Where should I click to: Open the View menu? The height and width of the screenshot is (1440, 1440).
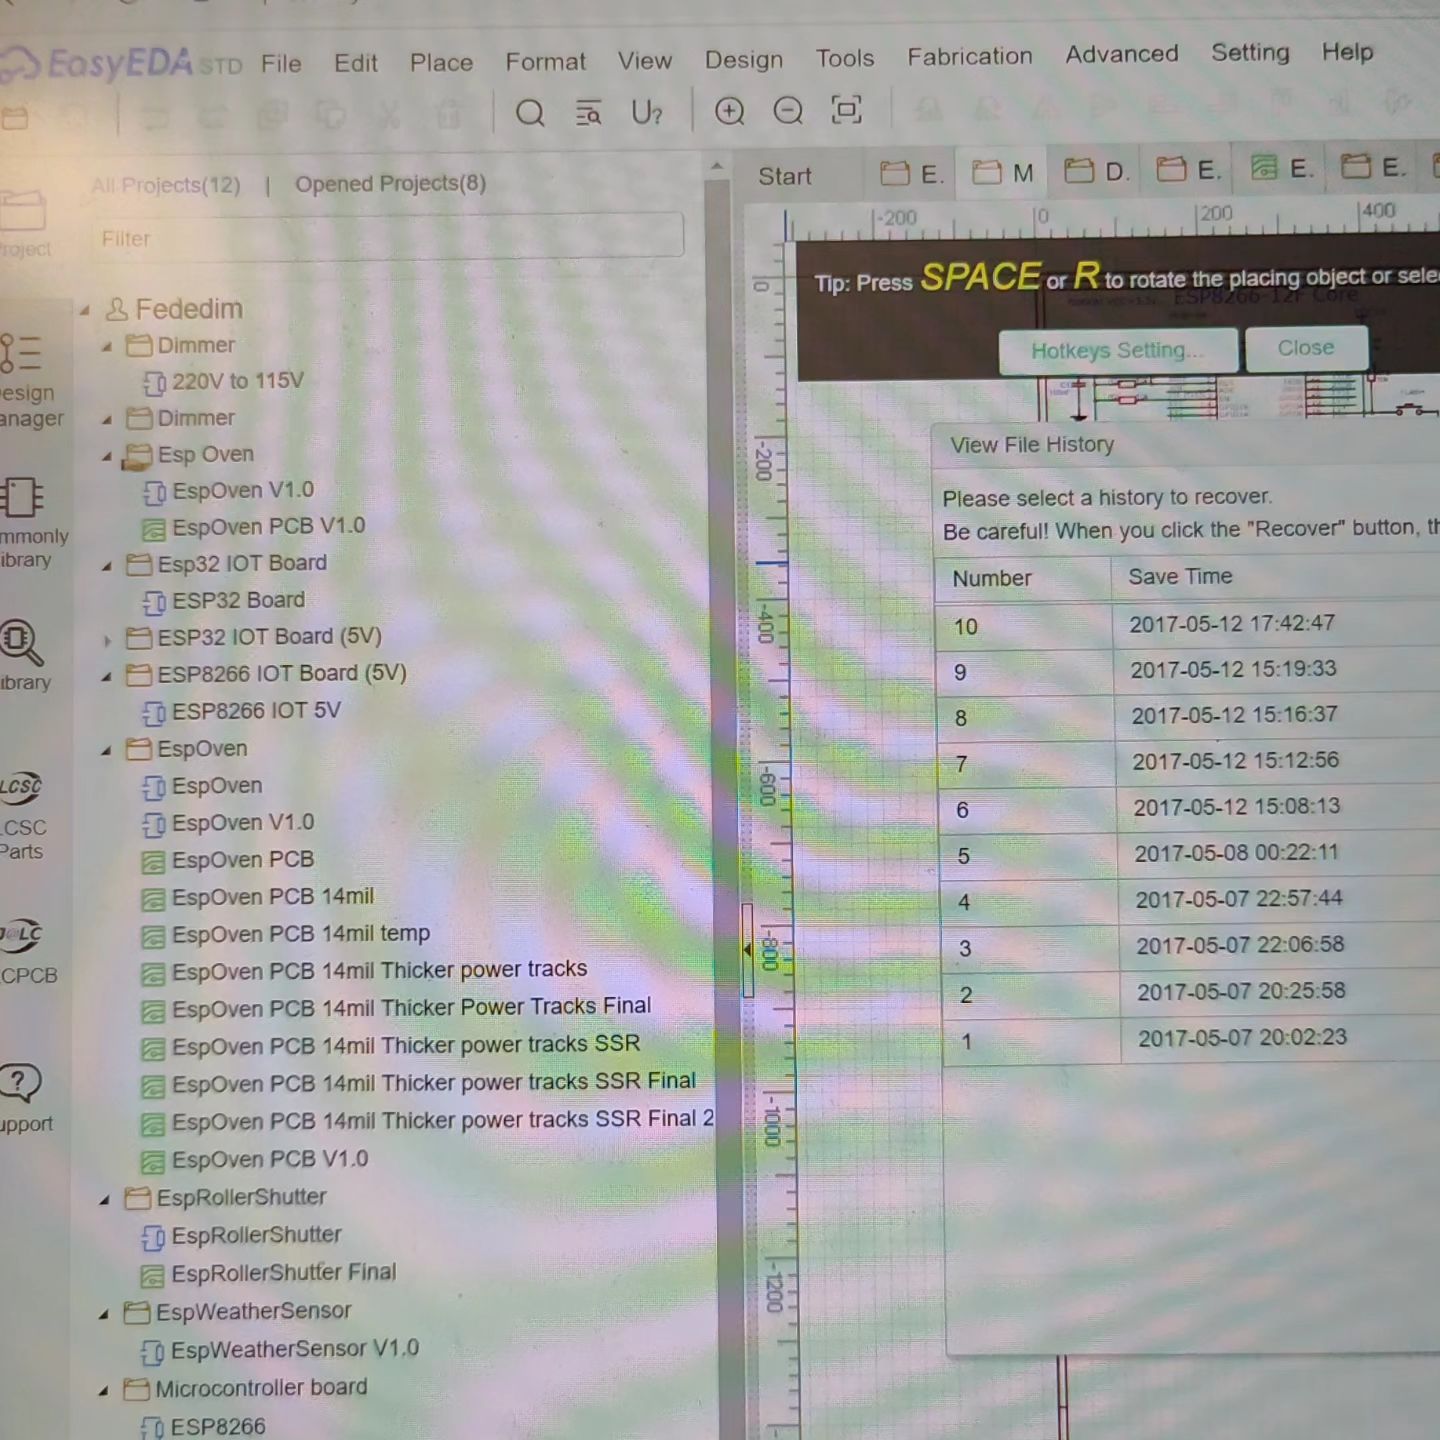(645, 60)
